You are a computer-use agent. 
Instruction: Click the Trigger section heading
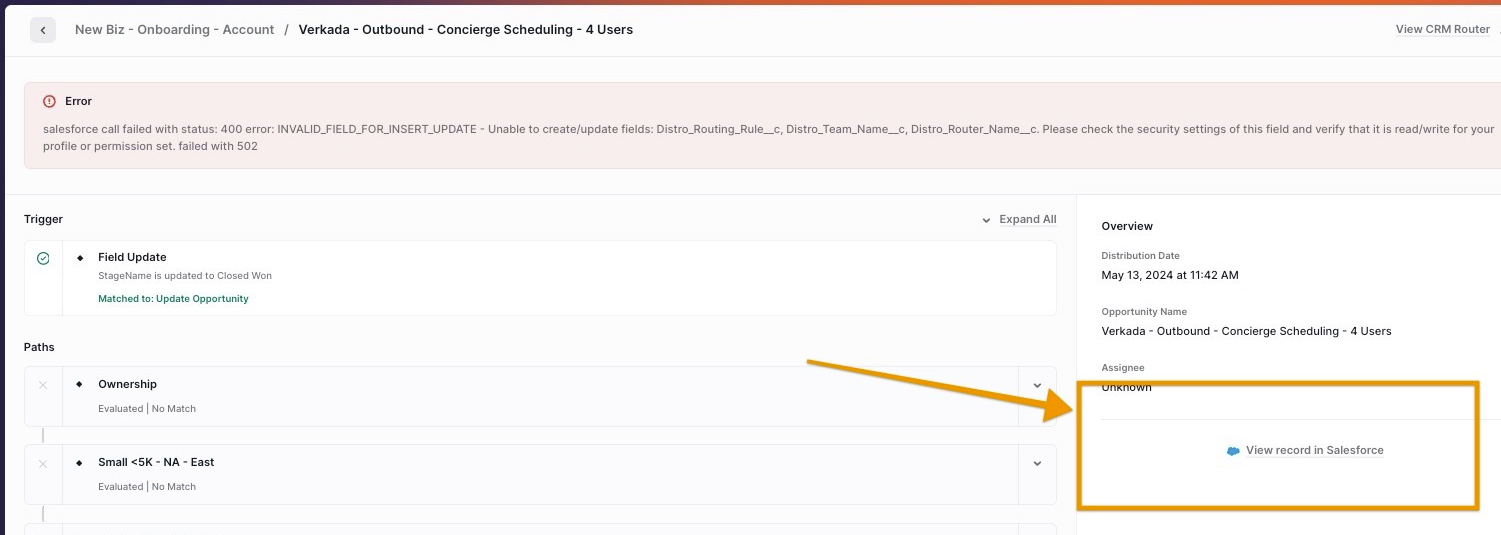[x=44, y=219]
